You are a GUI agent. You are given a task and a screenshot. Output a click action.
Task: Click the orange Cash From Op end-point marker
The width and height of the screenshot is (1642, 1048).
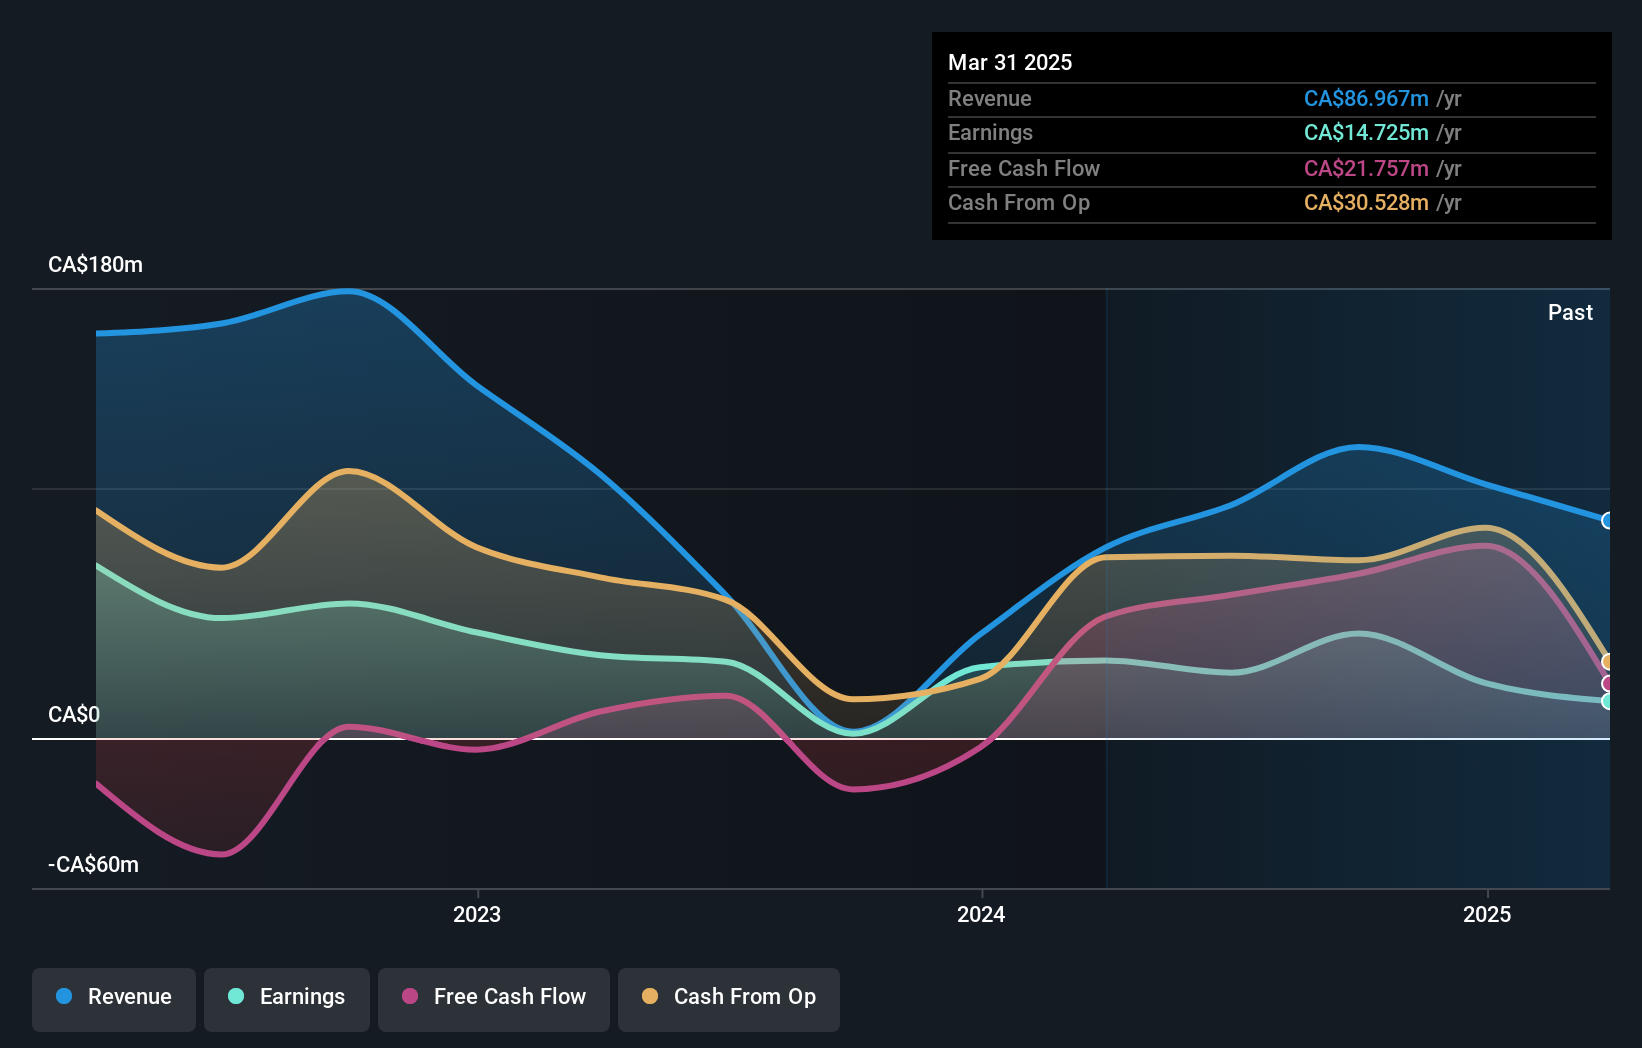(1608, 661)
